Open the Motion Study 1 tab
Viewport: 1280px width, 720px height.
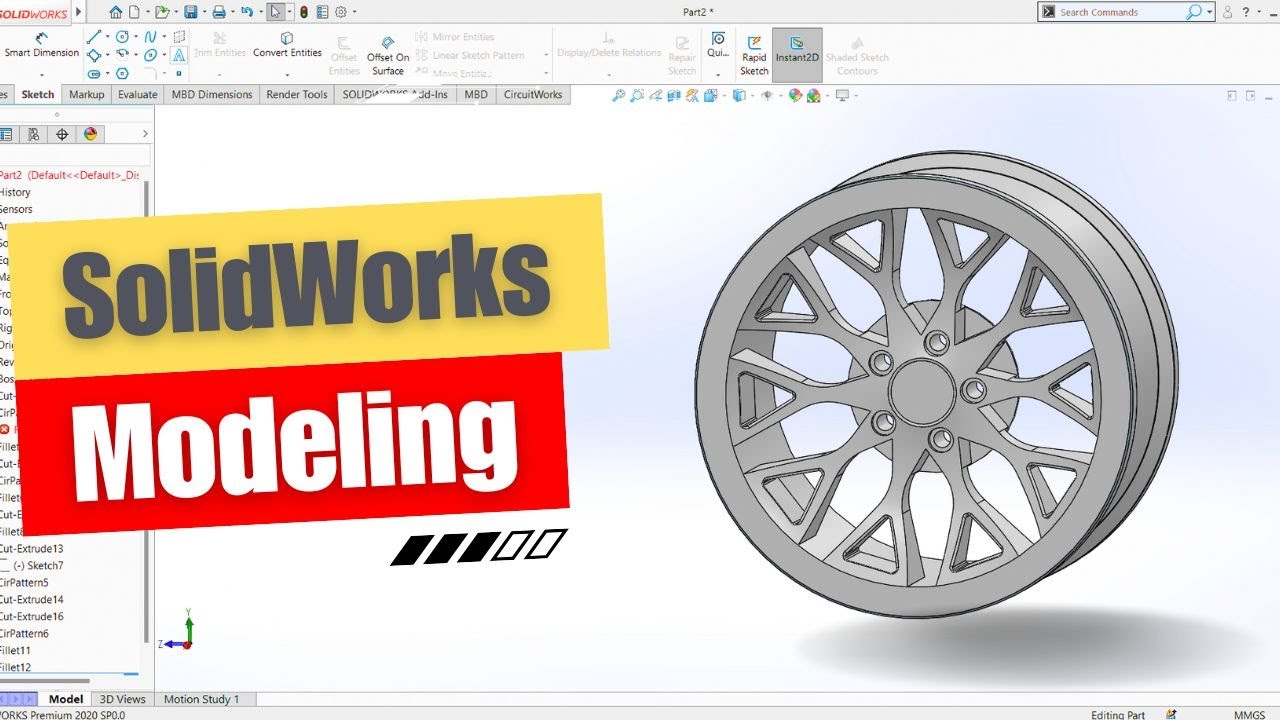coord(201,699)
